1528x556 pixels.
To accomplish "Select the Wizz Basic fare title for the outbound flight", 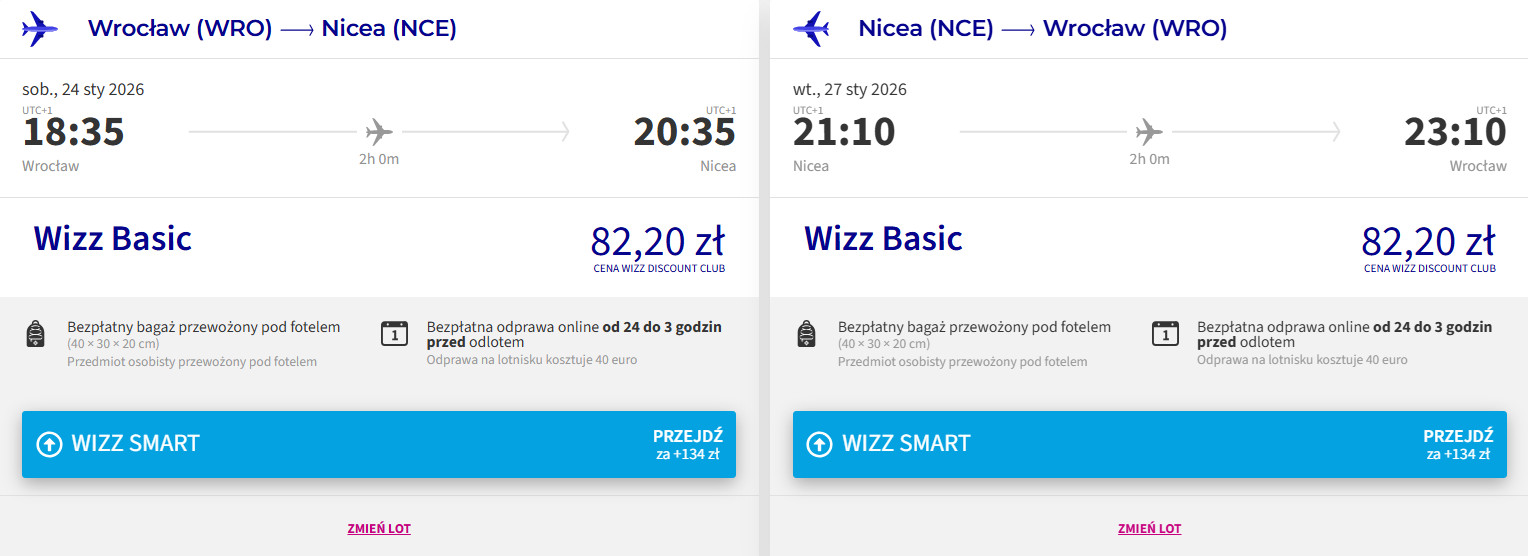I will click(113, 239).
